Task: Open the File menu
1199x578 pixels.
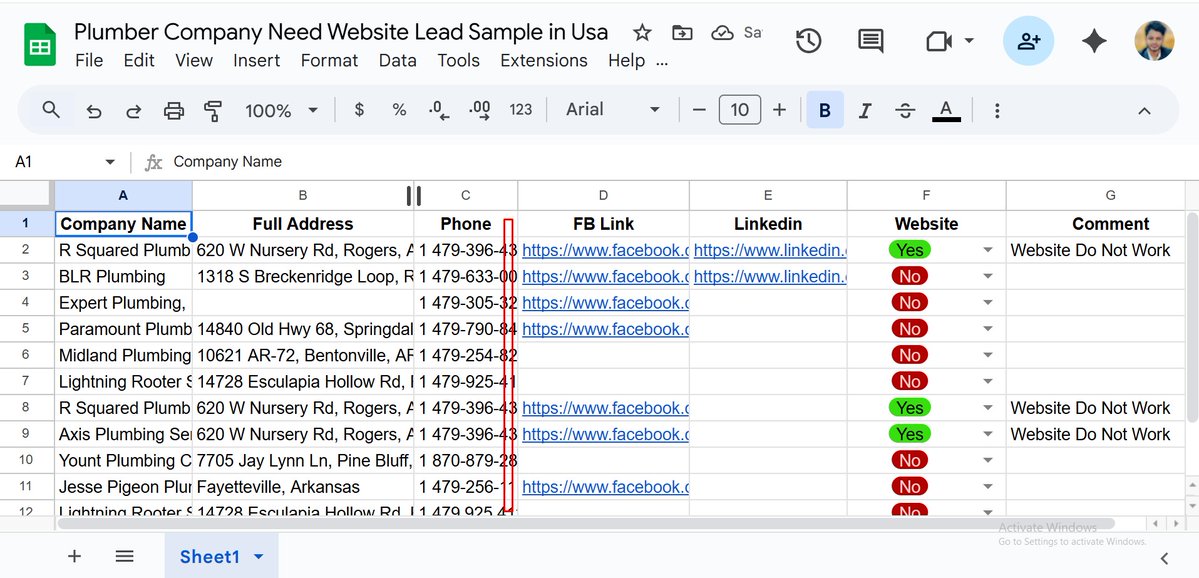Action: [x=89, y=60]
